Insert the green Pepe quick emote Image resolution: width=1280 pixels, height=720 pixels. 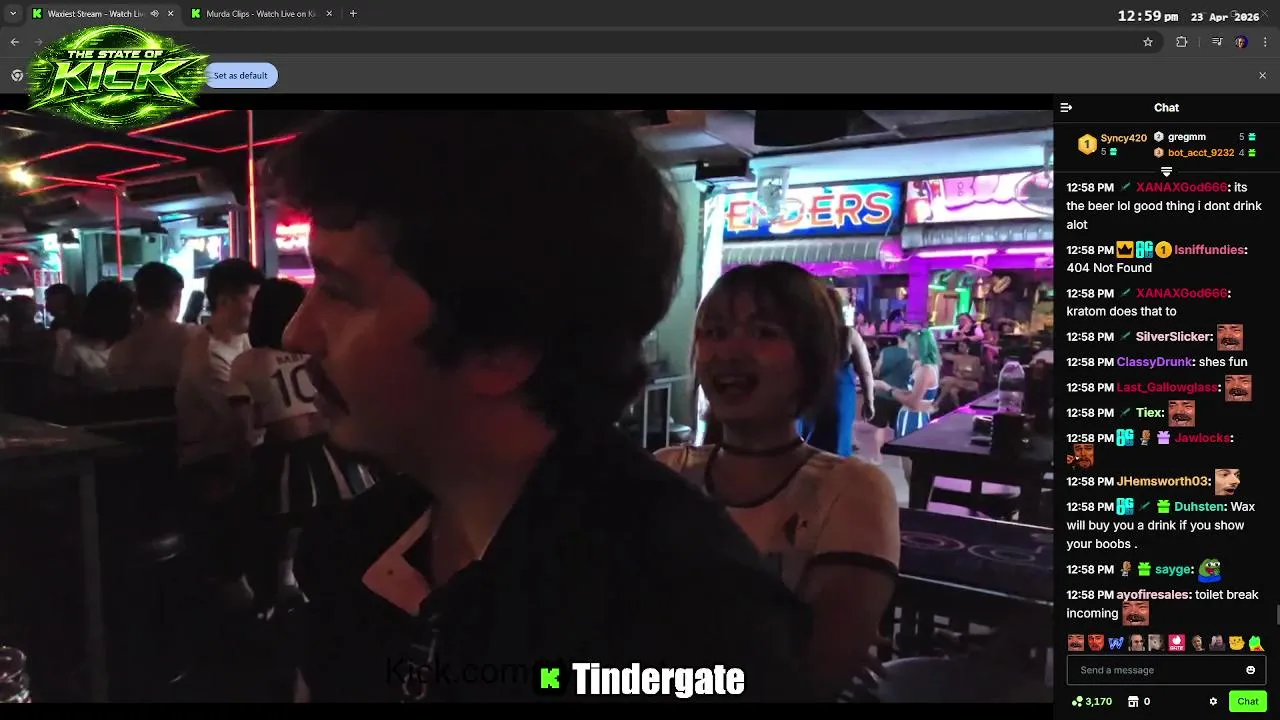1256,642
